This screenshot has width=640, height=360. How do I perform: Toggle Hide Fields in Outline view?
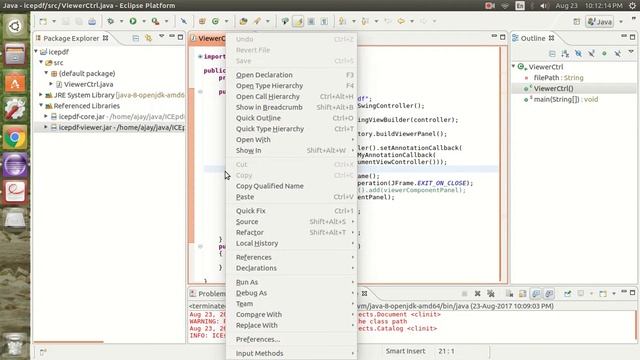tap(578, 53)
